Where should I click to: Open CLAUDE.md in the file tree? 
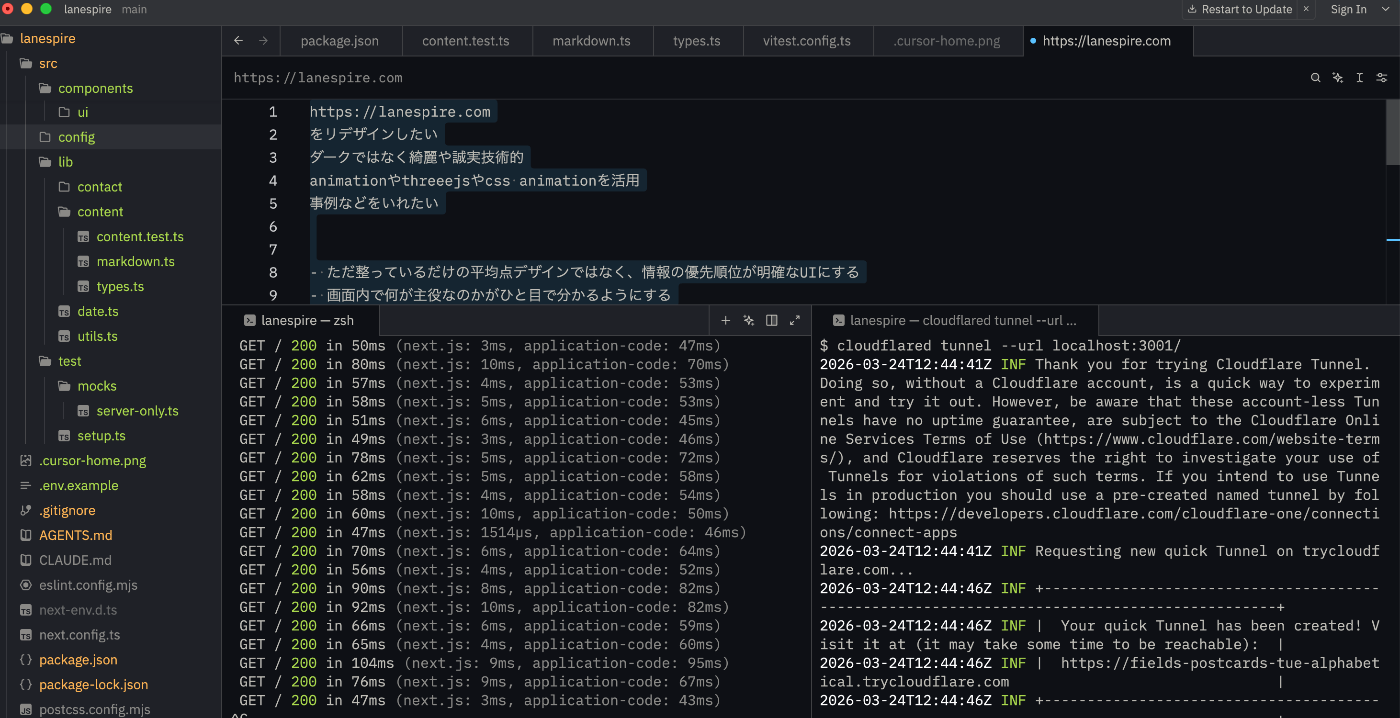pyautogui.click(x=75, y=560)
